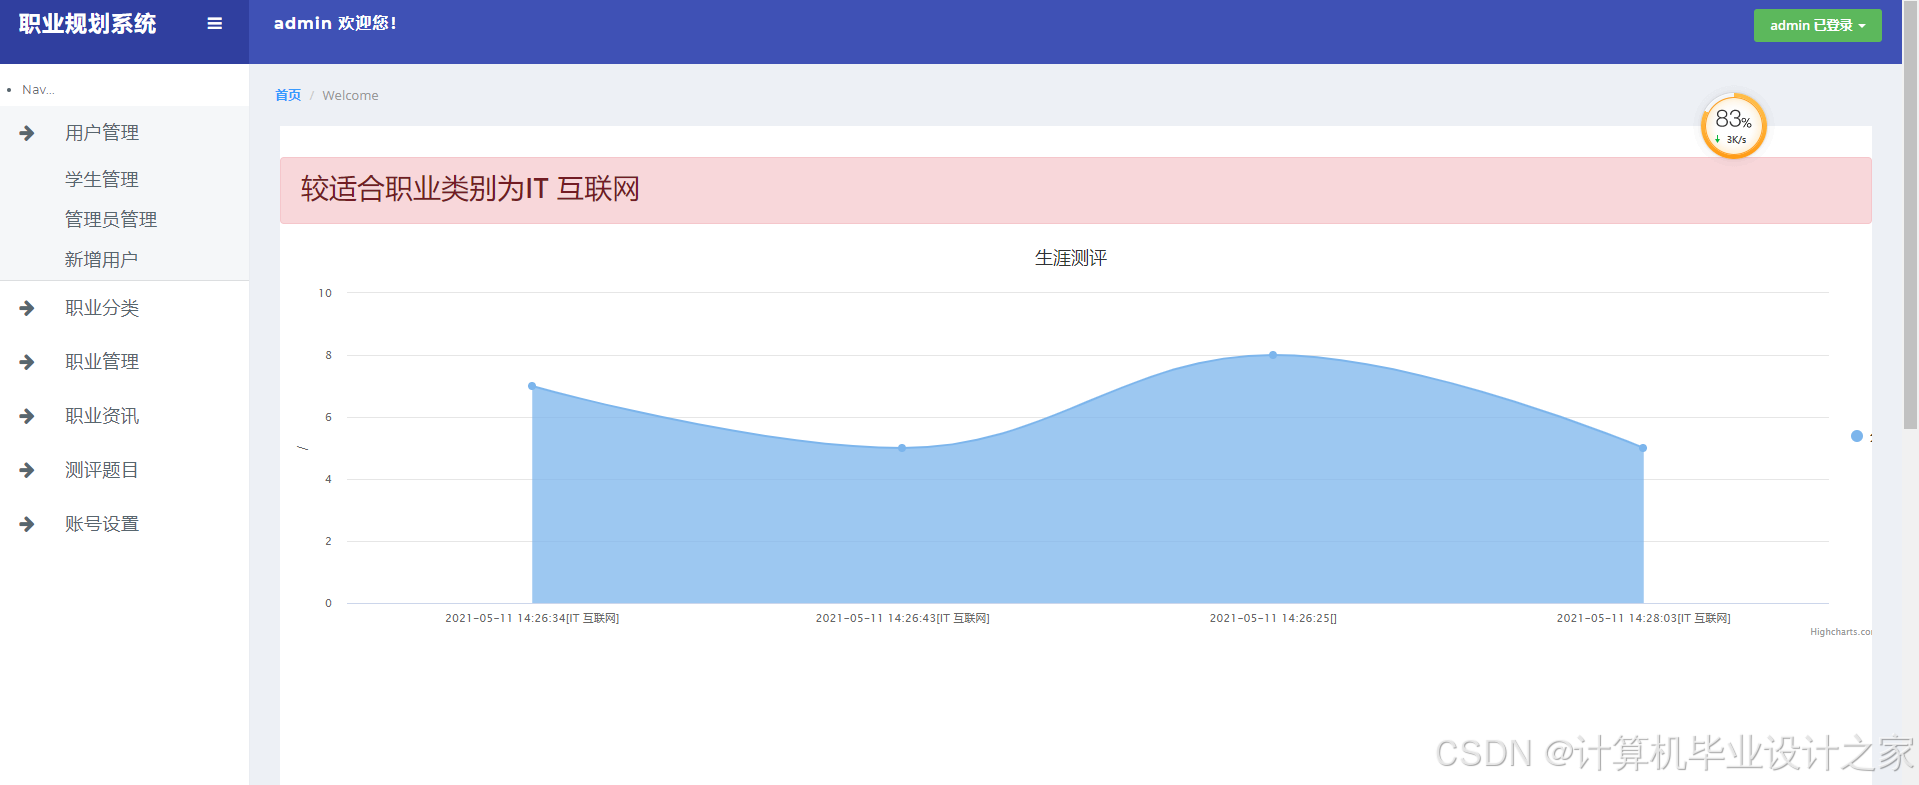1919x785 pixels.
Task: Click the arrow icon beside 职业管理
Action: 27,362
